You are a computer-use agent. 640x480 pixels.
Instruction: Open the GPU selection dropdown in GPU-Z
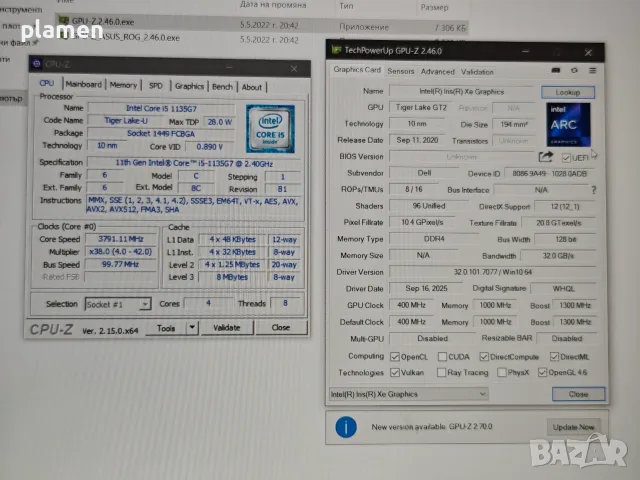click(409, 394)
